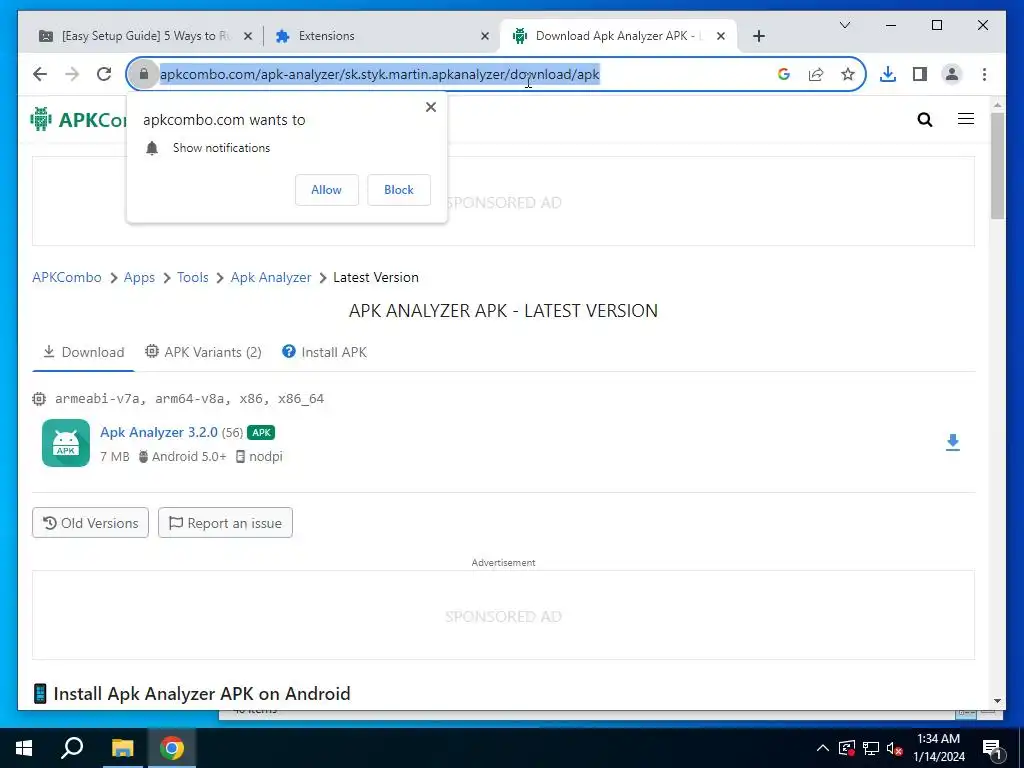The image size is (1024, 768).
Task: Open the taskbar clock and date
Action: [938, 748]
